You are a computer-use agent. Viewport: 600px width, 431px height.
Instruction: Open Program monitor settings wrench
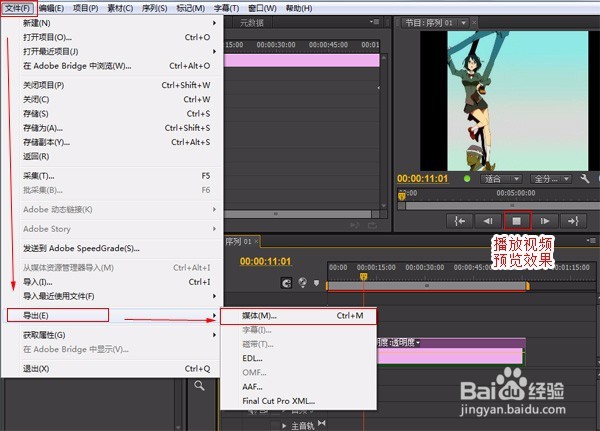pos(585,179)
